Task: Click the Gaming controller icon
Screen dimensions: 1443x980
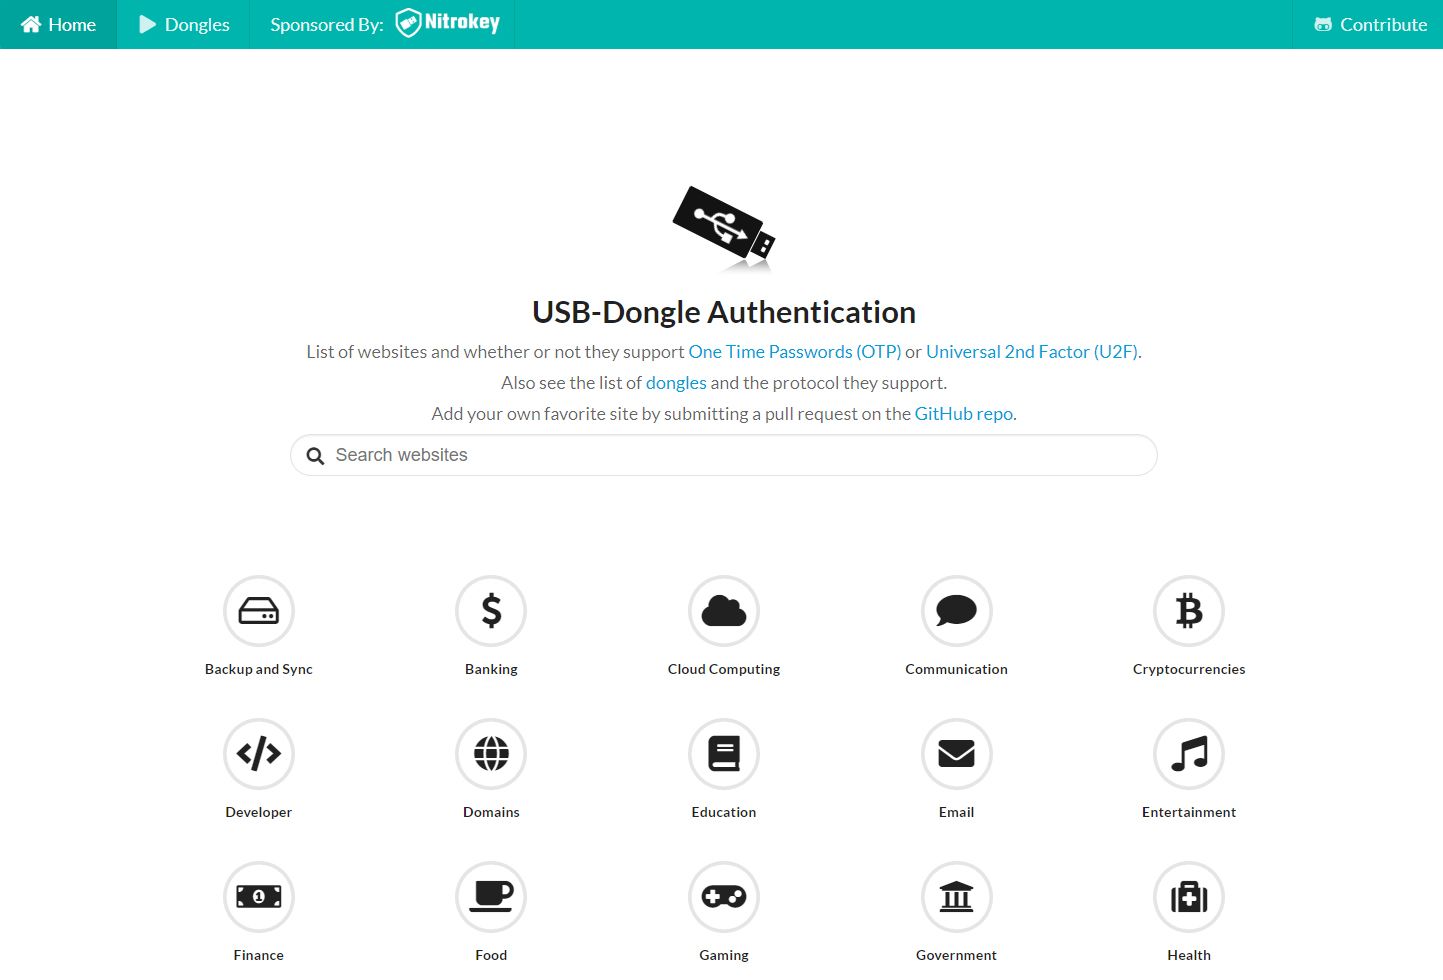Action: 723,897
